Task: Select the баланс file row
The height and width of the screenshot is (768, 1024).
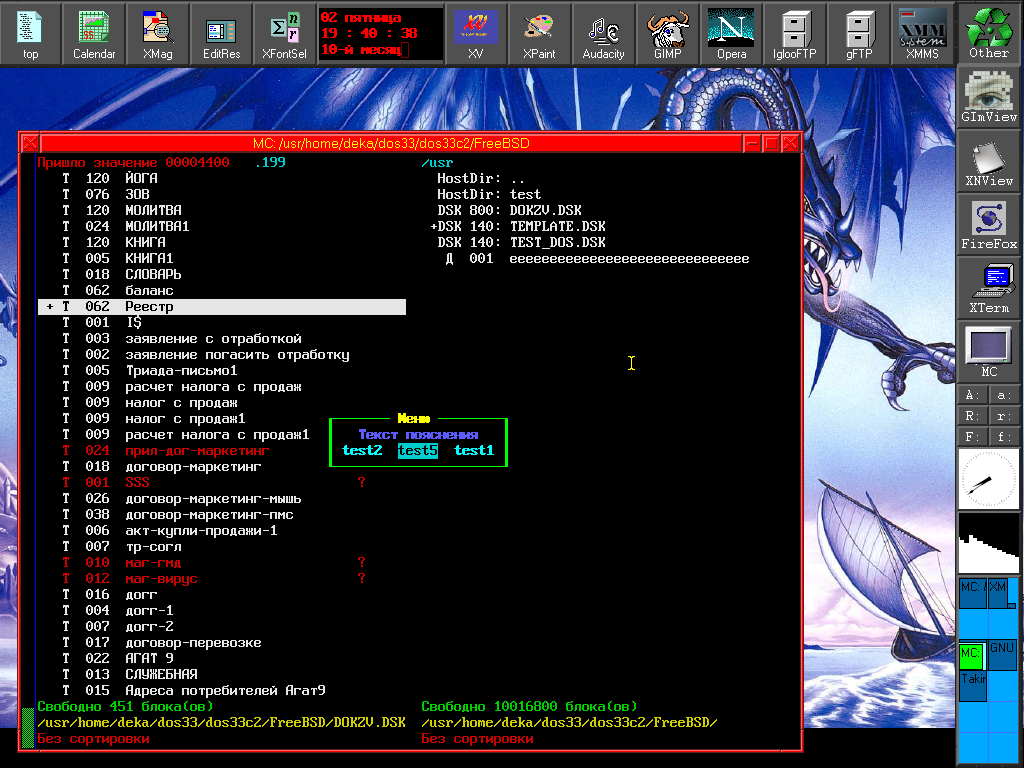Action: click(x=221, y=291)
